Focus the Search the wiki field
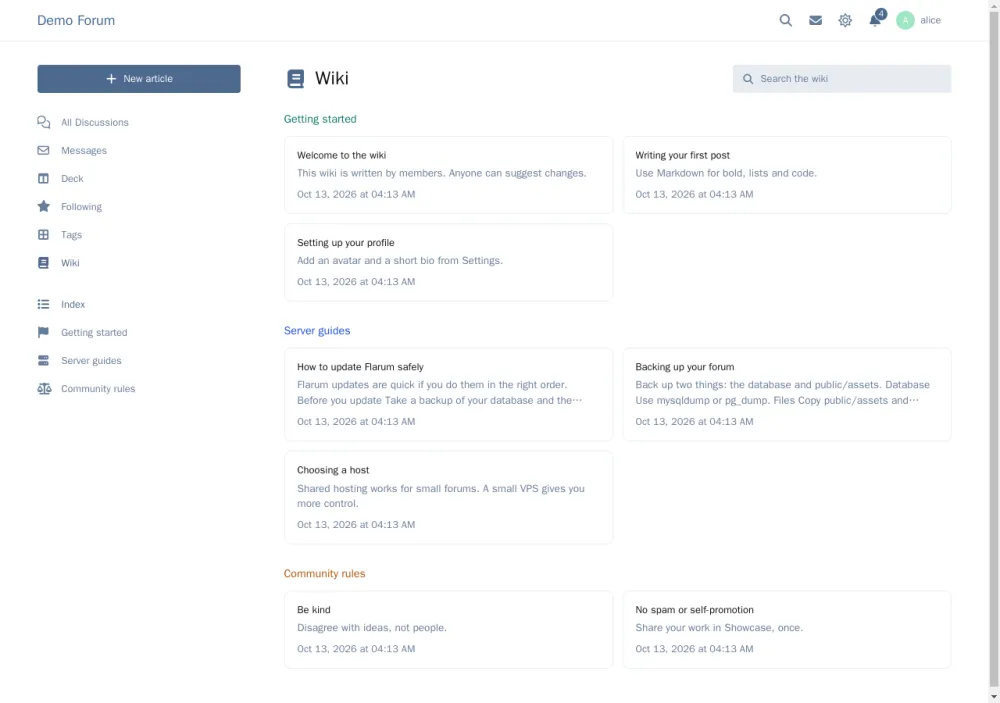 [842, 78]
